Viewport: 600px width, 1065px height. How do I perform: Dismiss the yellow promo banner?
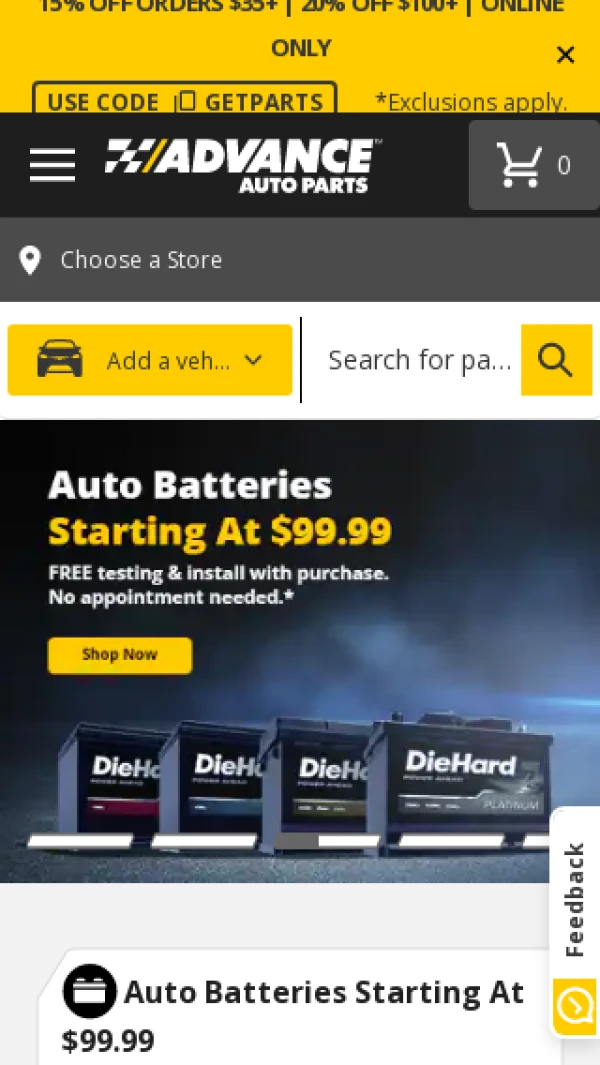(565, 55)
